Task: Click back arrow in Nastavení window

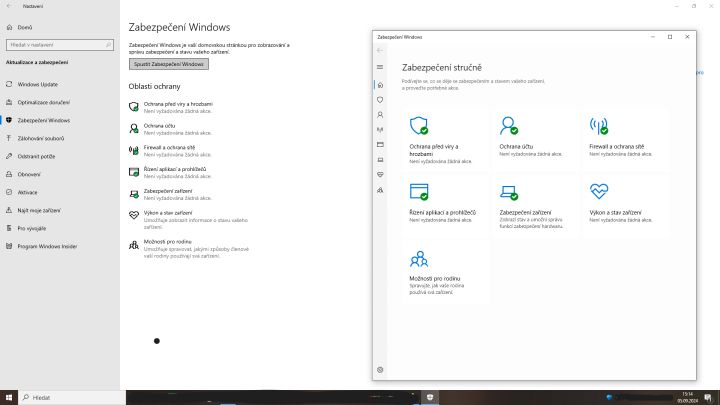Action: click(9, 6)
